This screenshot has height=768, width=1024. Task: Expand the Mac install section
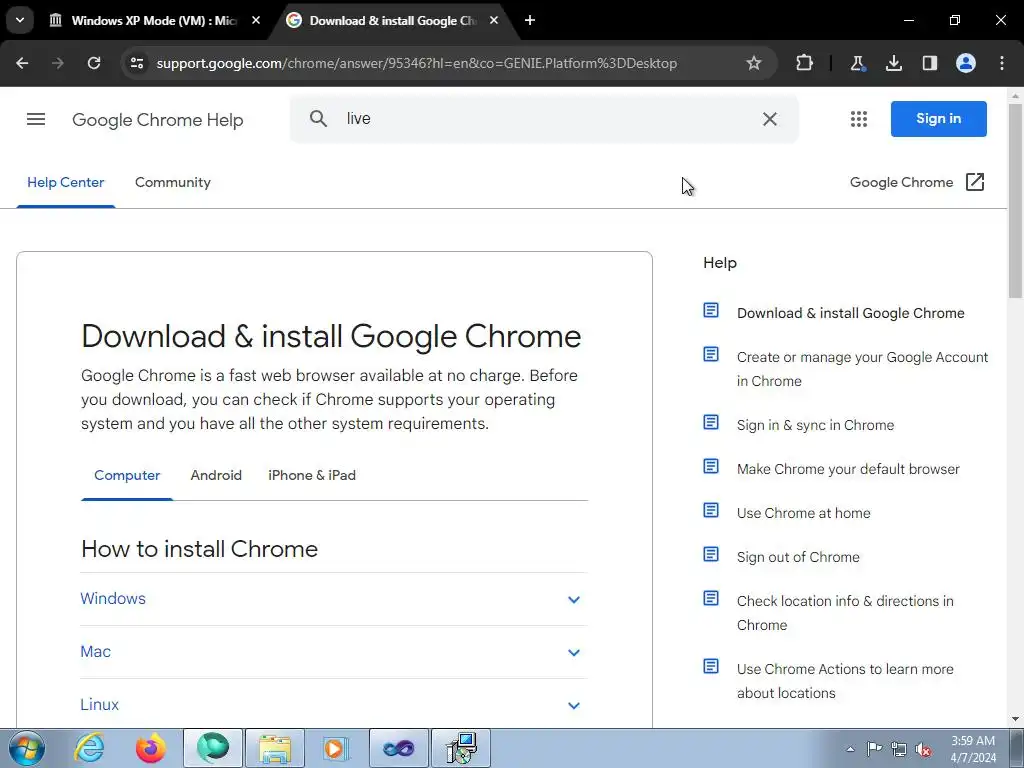click(333, 652)
